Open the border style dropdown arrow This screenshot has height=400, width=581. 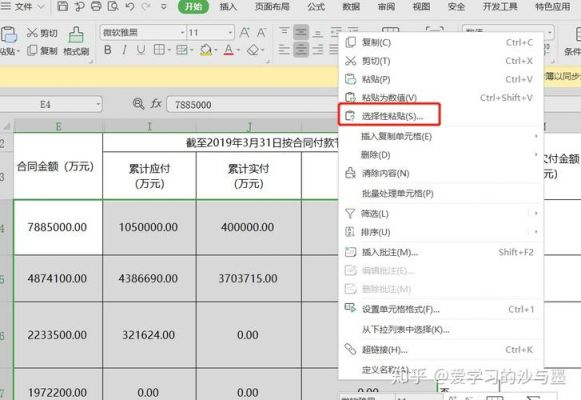(169, 50)
